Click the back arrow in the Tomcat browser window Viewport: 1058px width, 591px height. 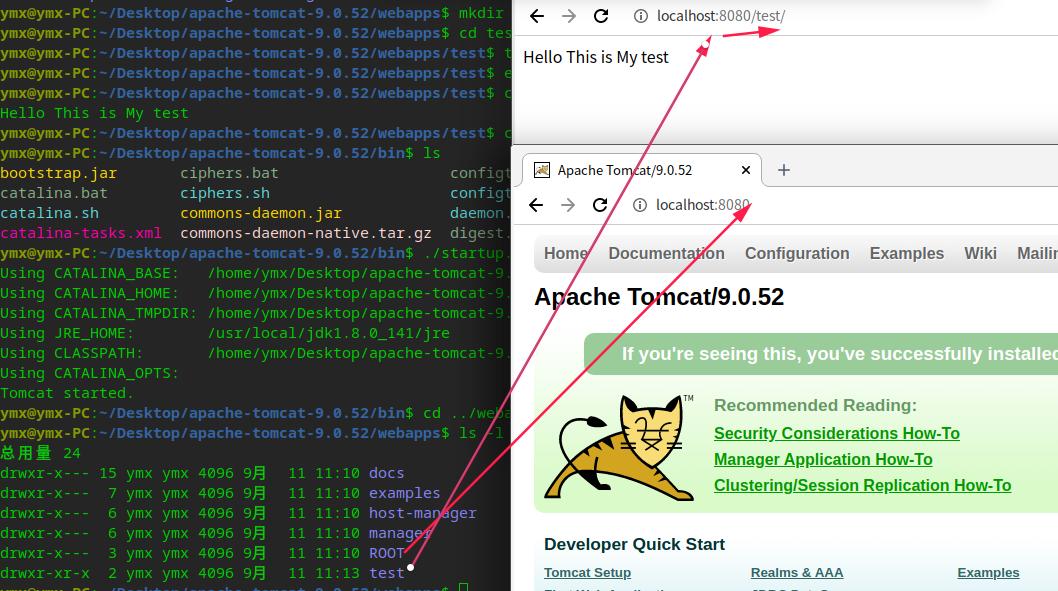tap(536, 205)
